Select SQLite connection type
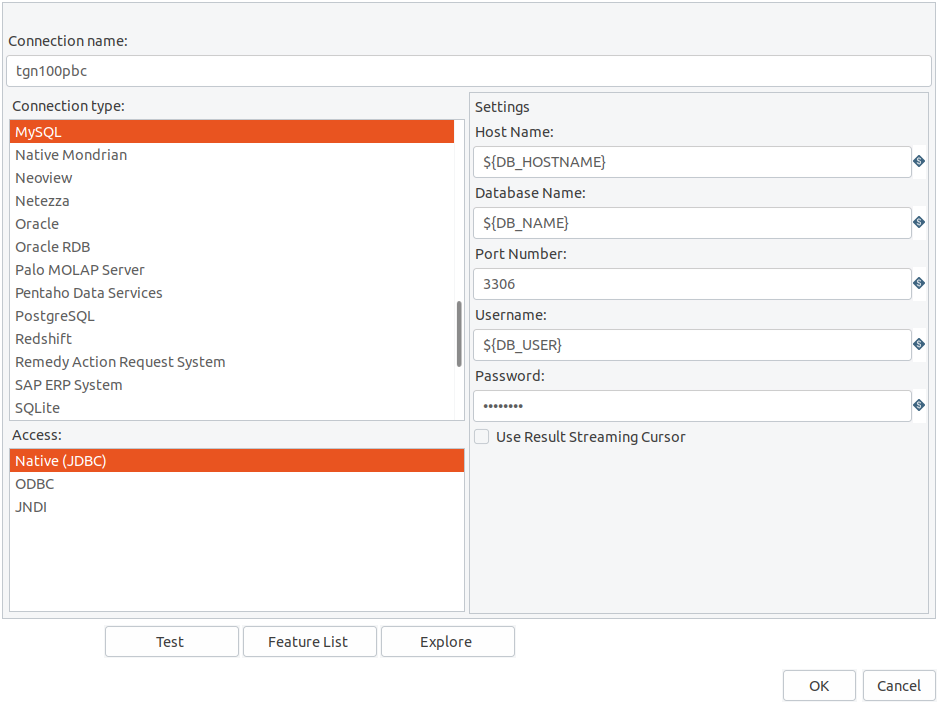The width and height of the screenshot is (941, 707). (x=232, y=408)
